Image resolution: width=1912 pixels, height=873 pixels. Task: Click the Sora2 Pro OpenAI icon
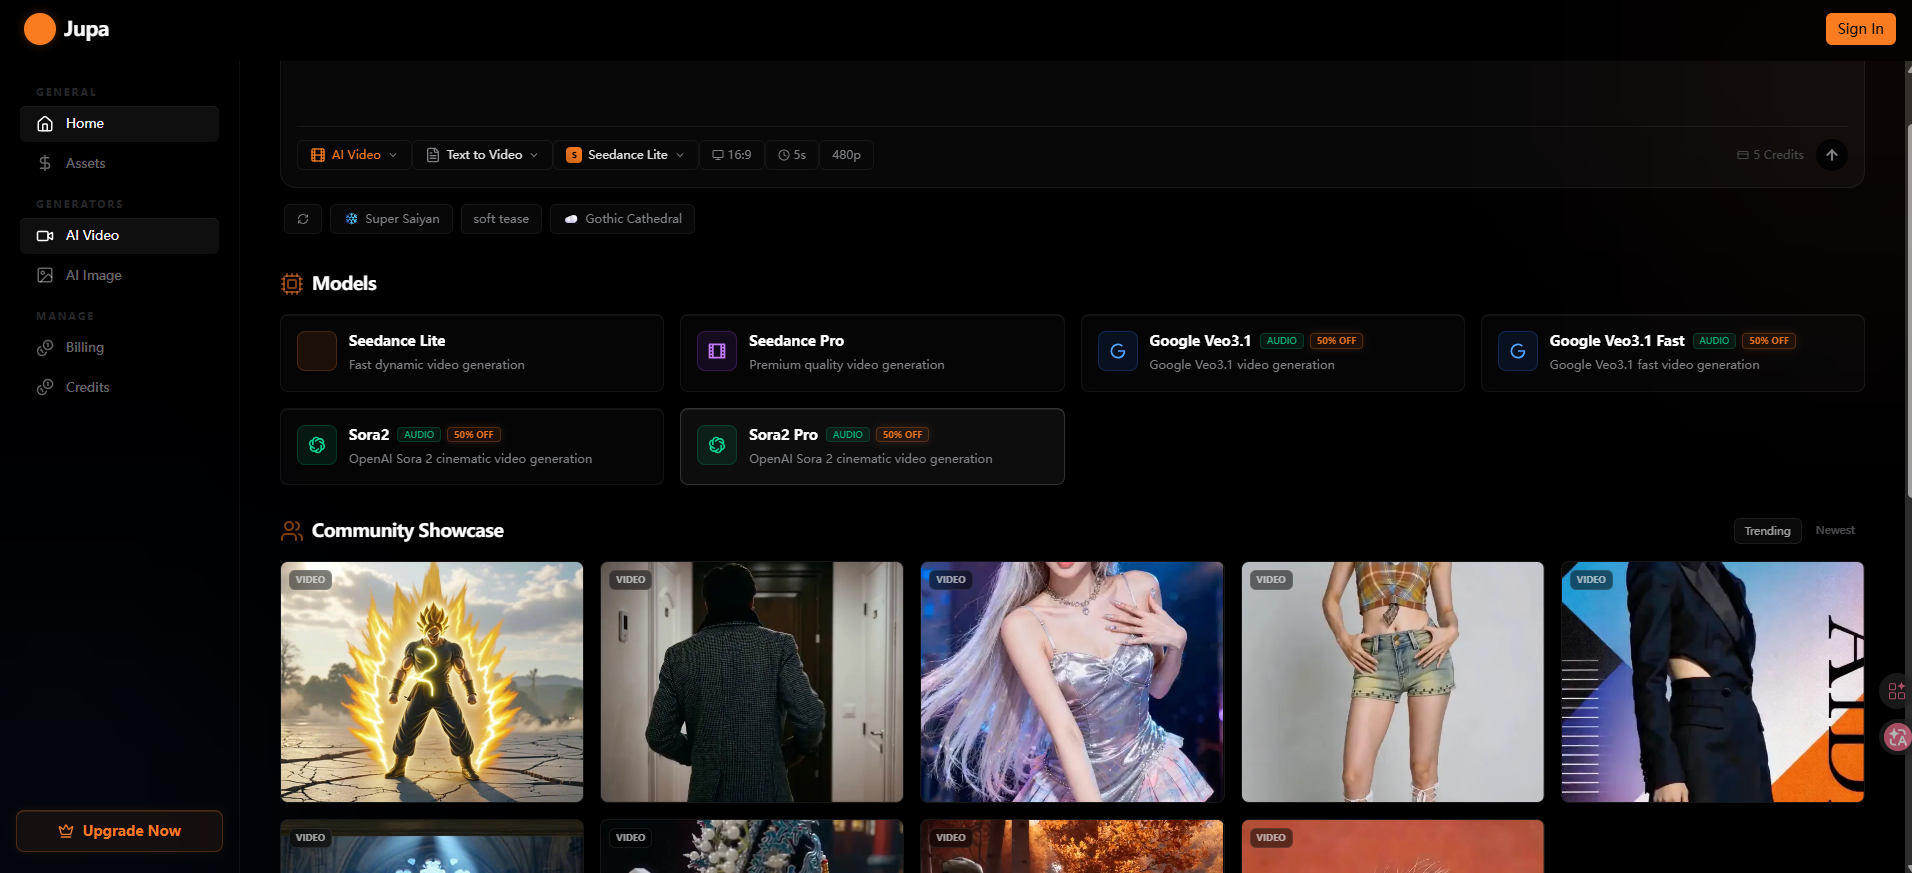pyautogui.click(x=717, y=445)
